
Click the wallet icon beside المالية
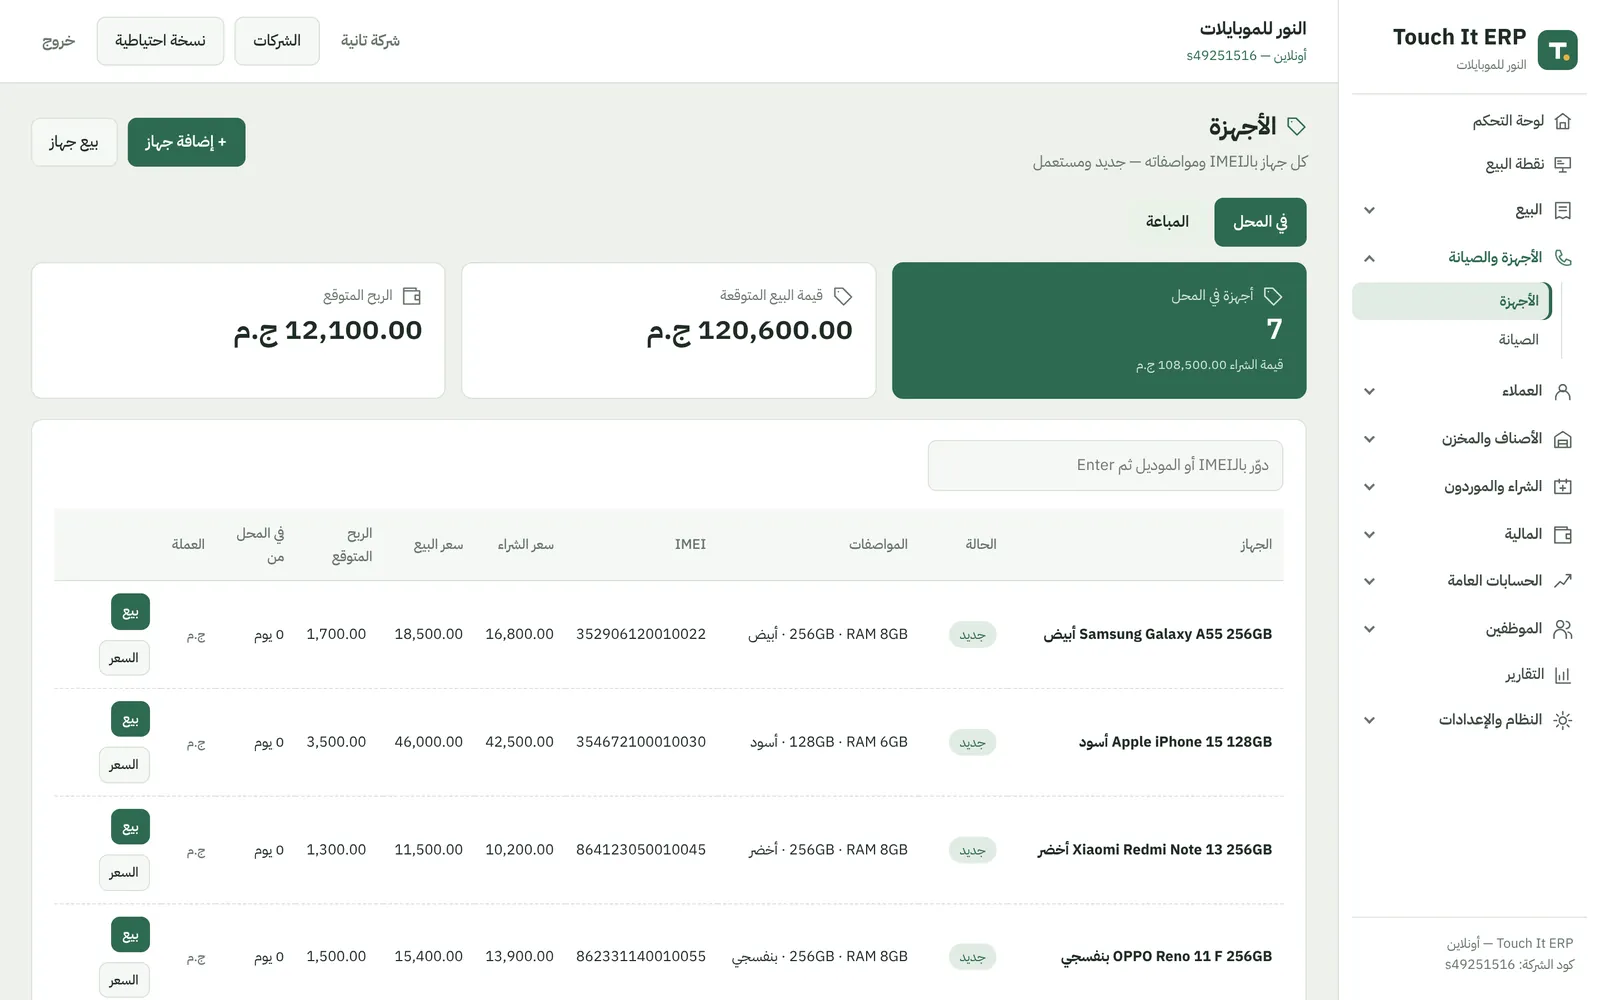click(x=1563, y=534)
